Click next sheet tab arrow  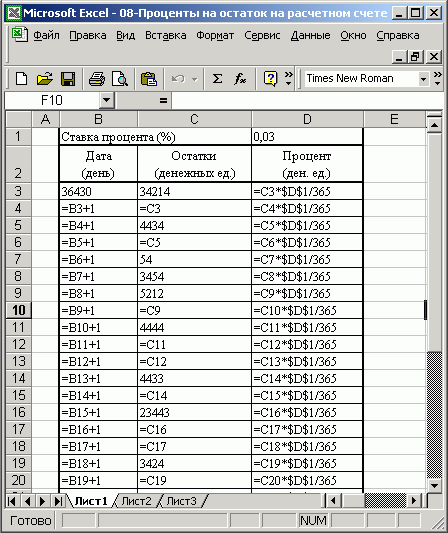pyautogui.click(x=42, y=501)
